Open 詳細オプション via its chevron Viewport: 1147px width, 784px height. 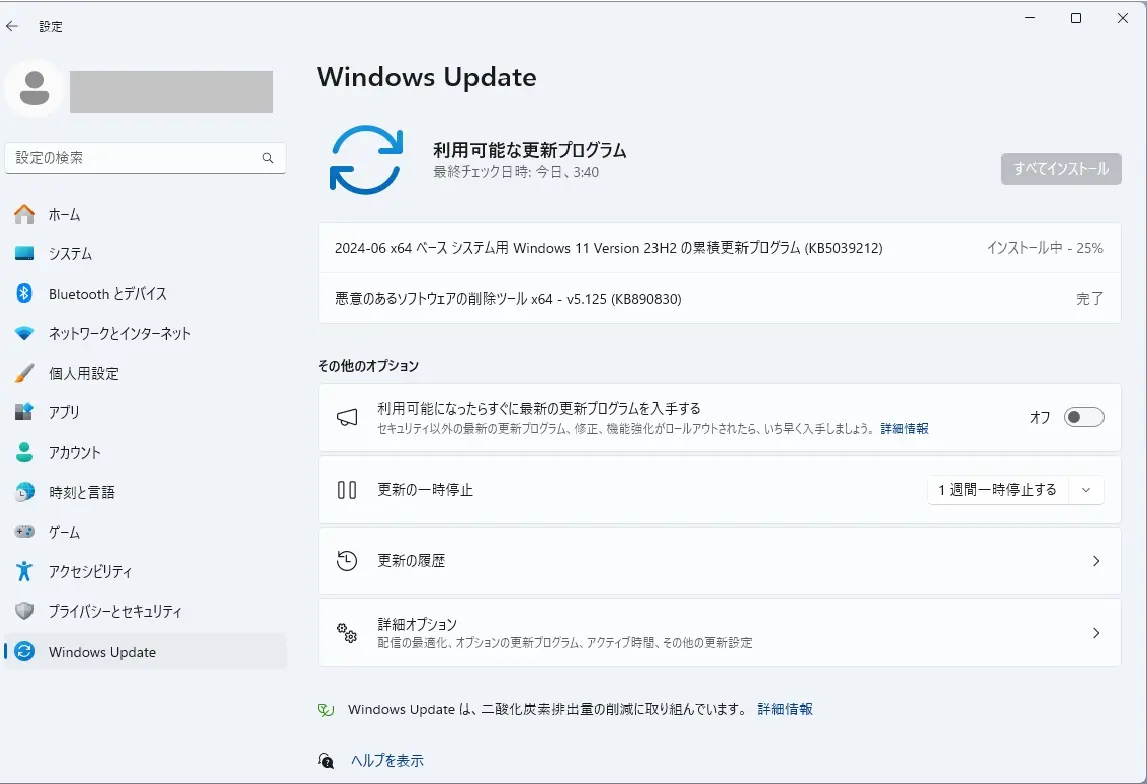1095,633
